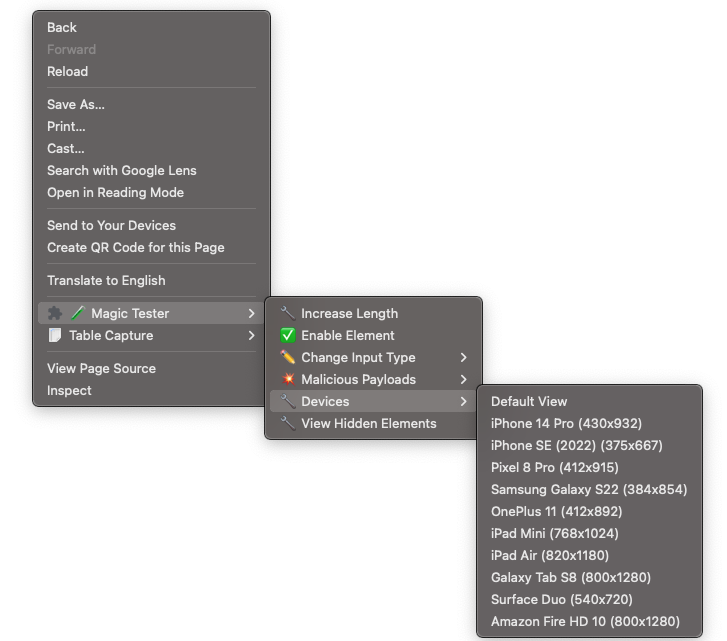
Task: Click the magic wand icon of Magic Tester
Action: [x=78, y=313]
